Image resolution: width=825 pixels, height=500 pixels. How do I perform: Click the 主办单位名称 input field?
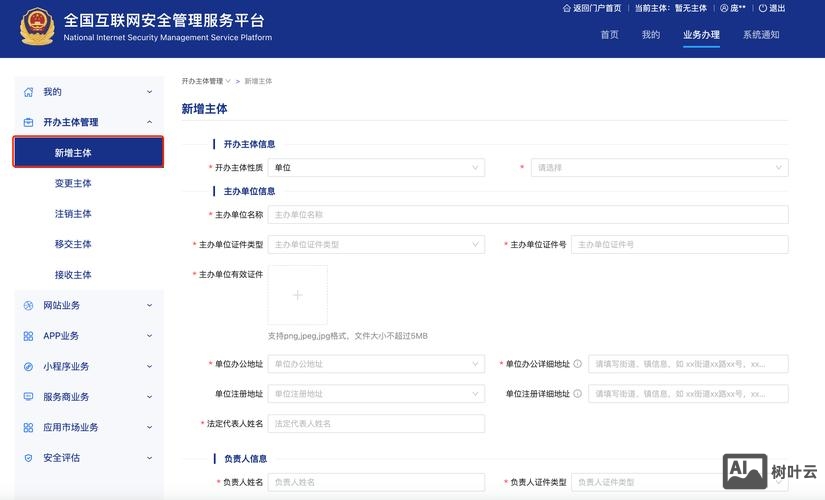(528, 215)
